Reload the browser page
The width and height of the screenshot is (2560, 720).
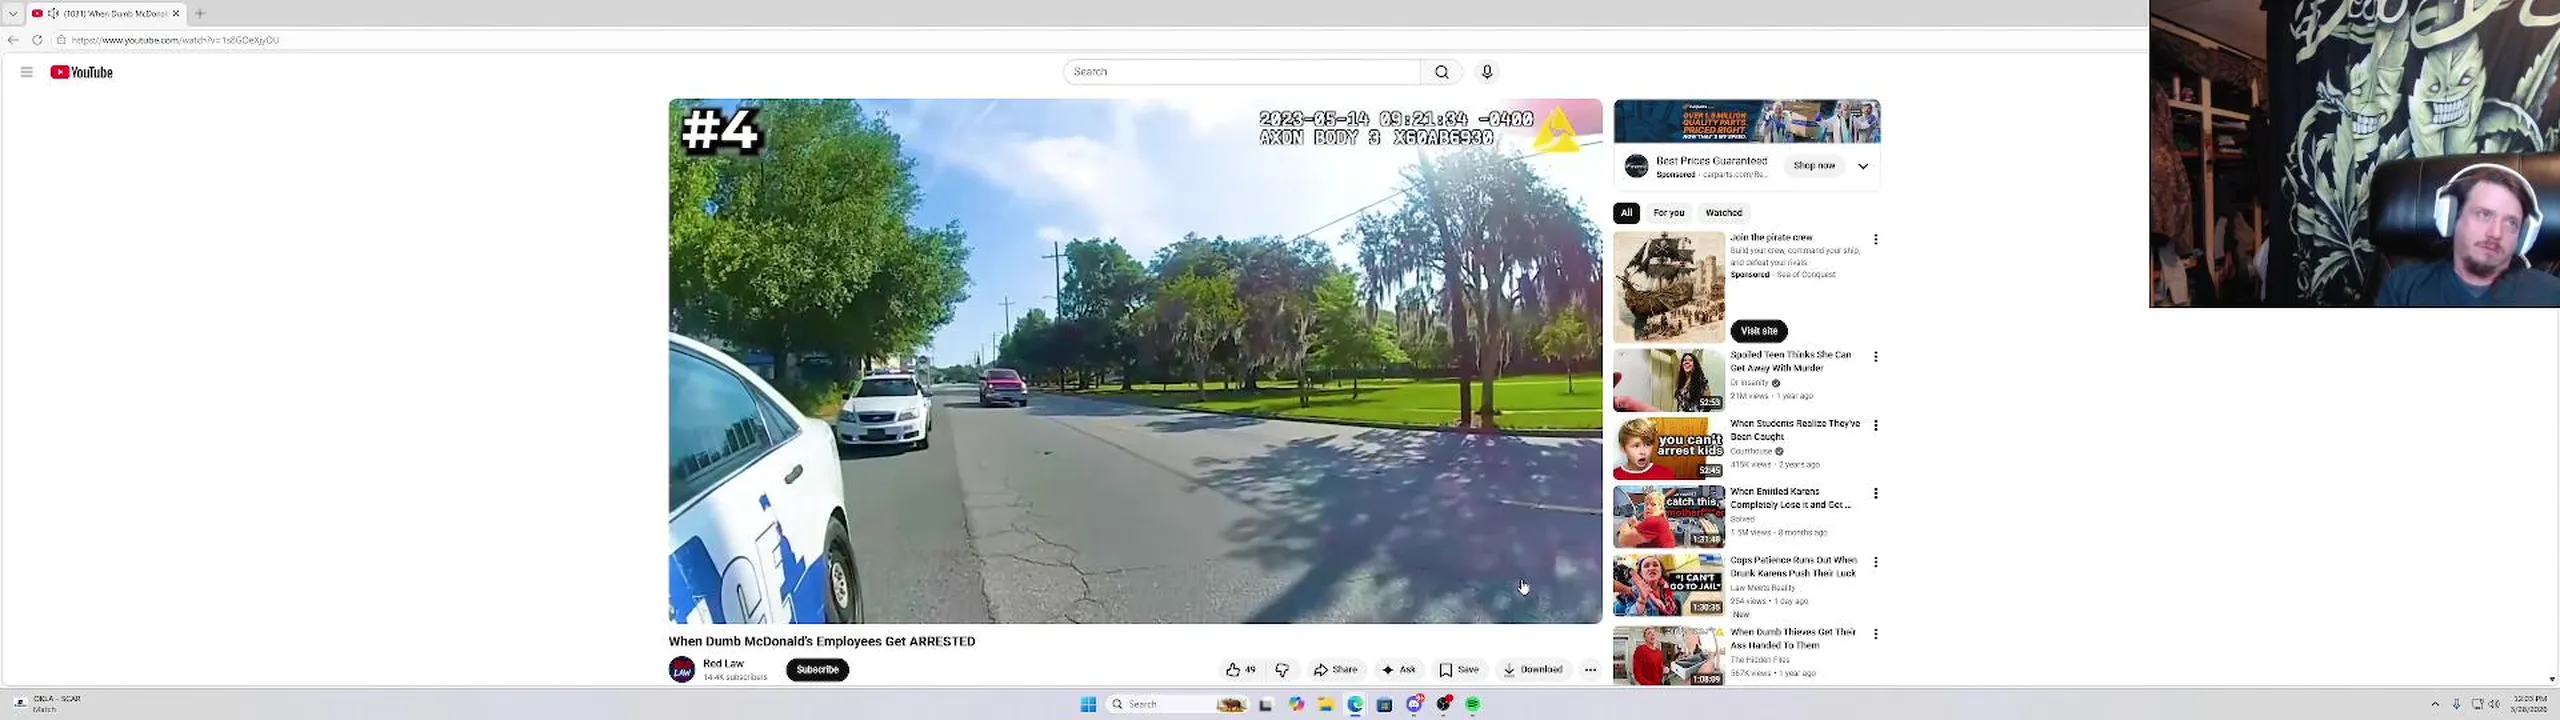37,40
